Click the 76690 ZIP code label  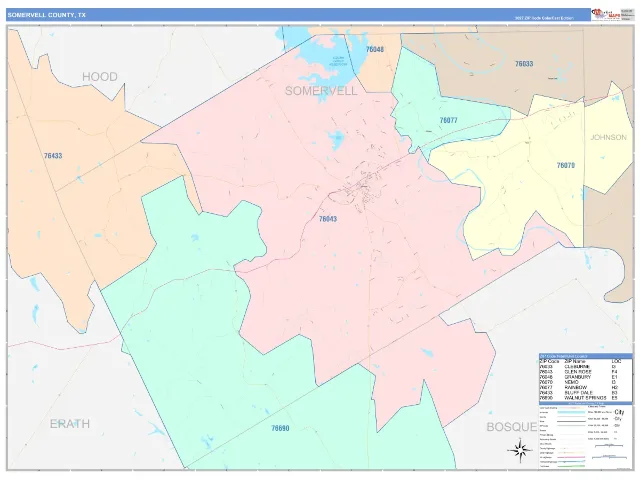pos(280,428)
